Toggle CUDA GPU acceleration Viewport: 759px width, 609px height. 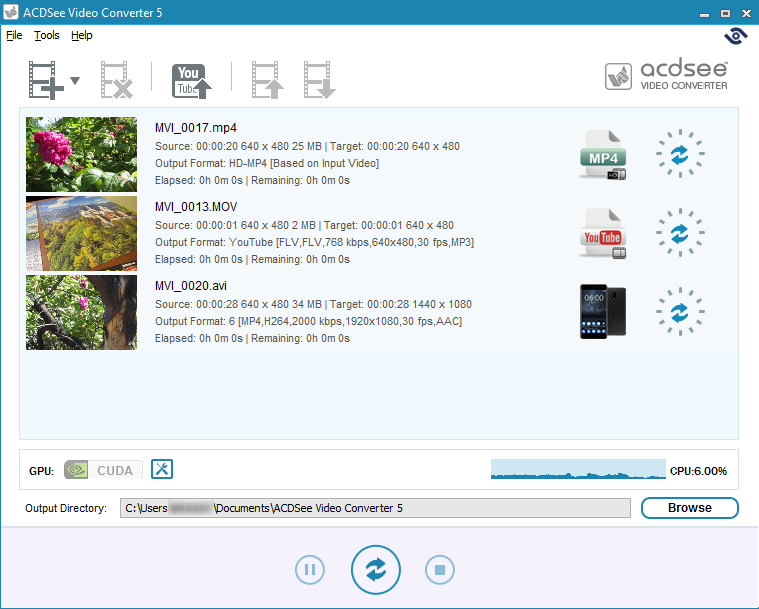pos(103,470)
